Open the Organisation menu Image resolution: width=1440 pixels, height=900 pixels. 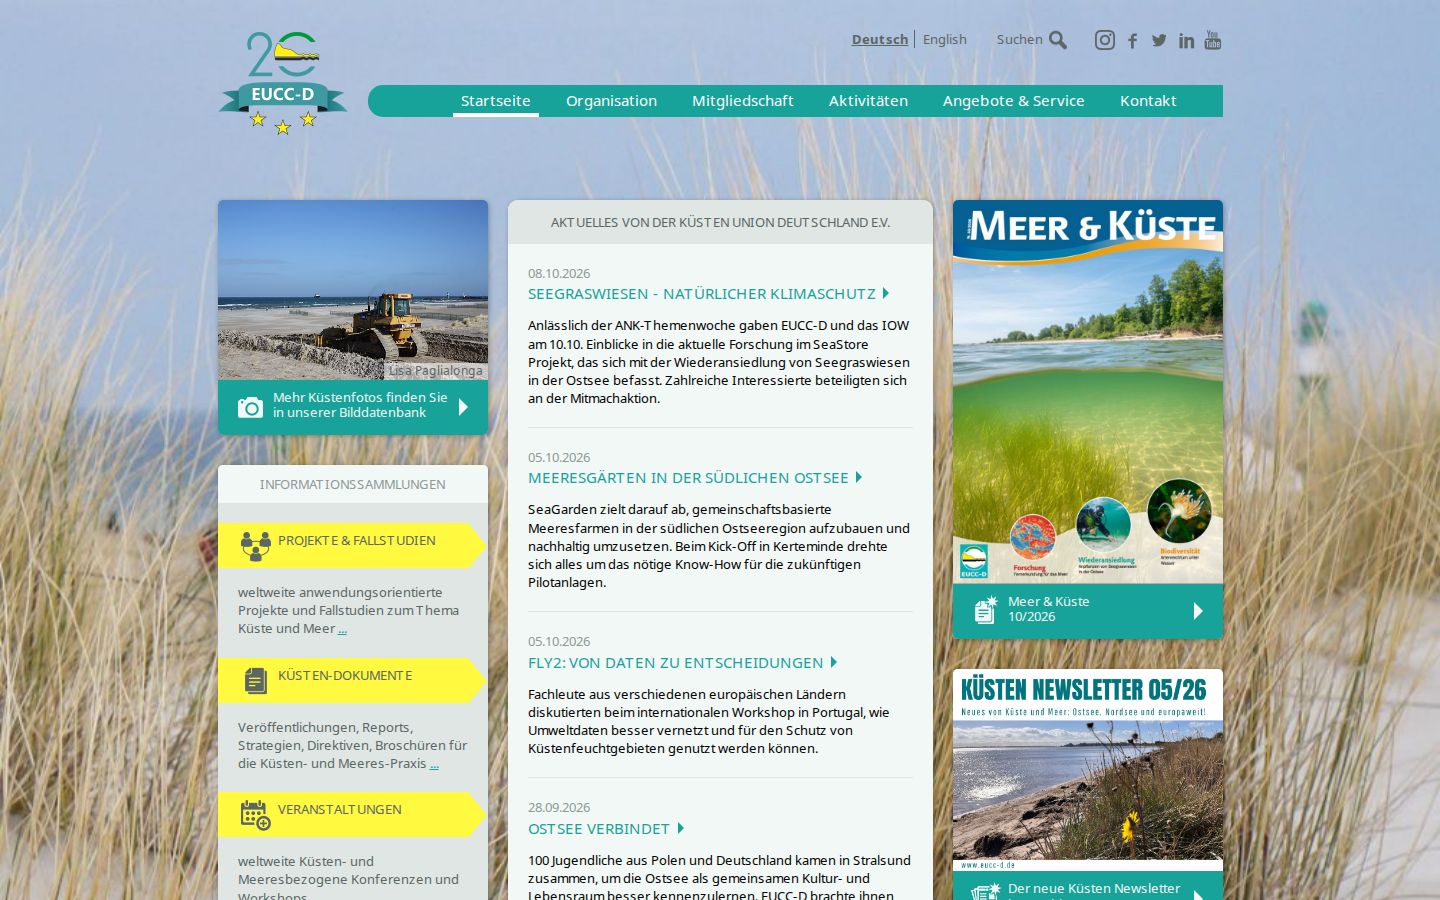pyautogui.click(x=612, y=101)
